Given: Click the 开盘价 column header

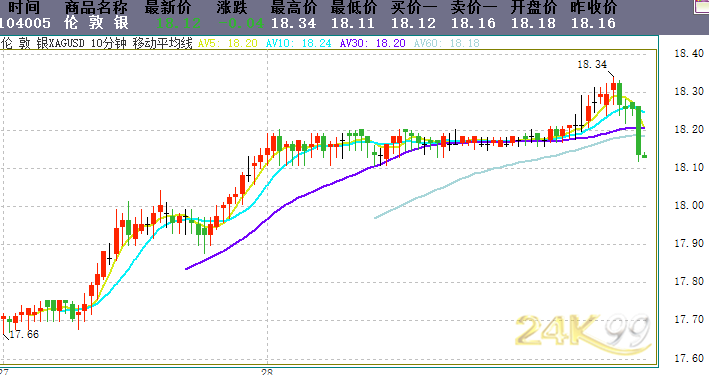Looking at the screenshot, I should pos(534,7).
